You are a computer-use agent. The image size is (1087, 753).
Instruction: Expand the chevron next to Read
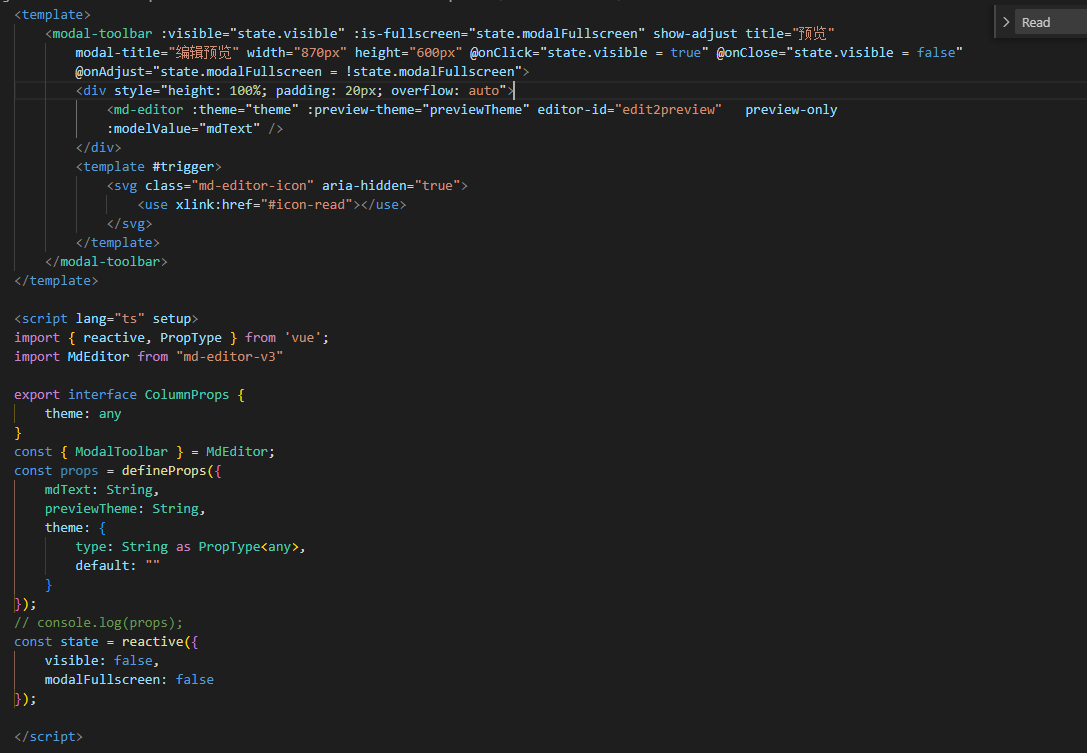coord(1005,20)
